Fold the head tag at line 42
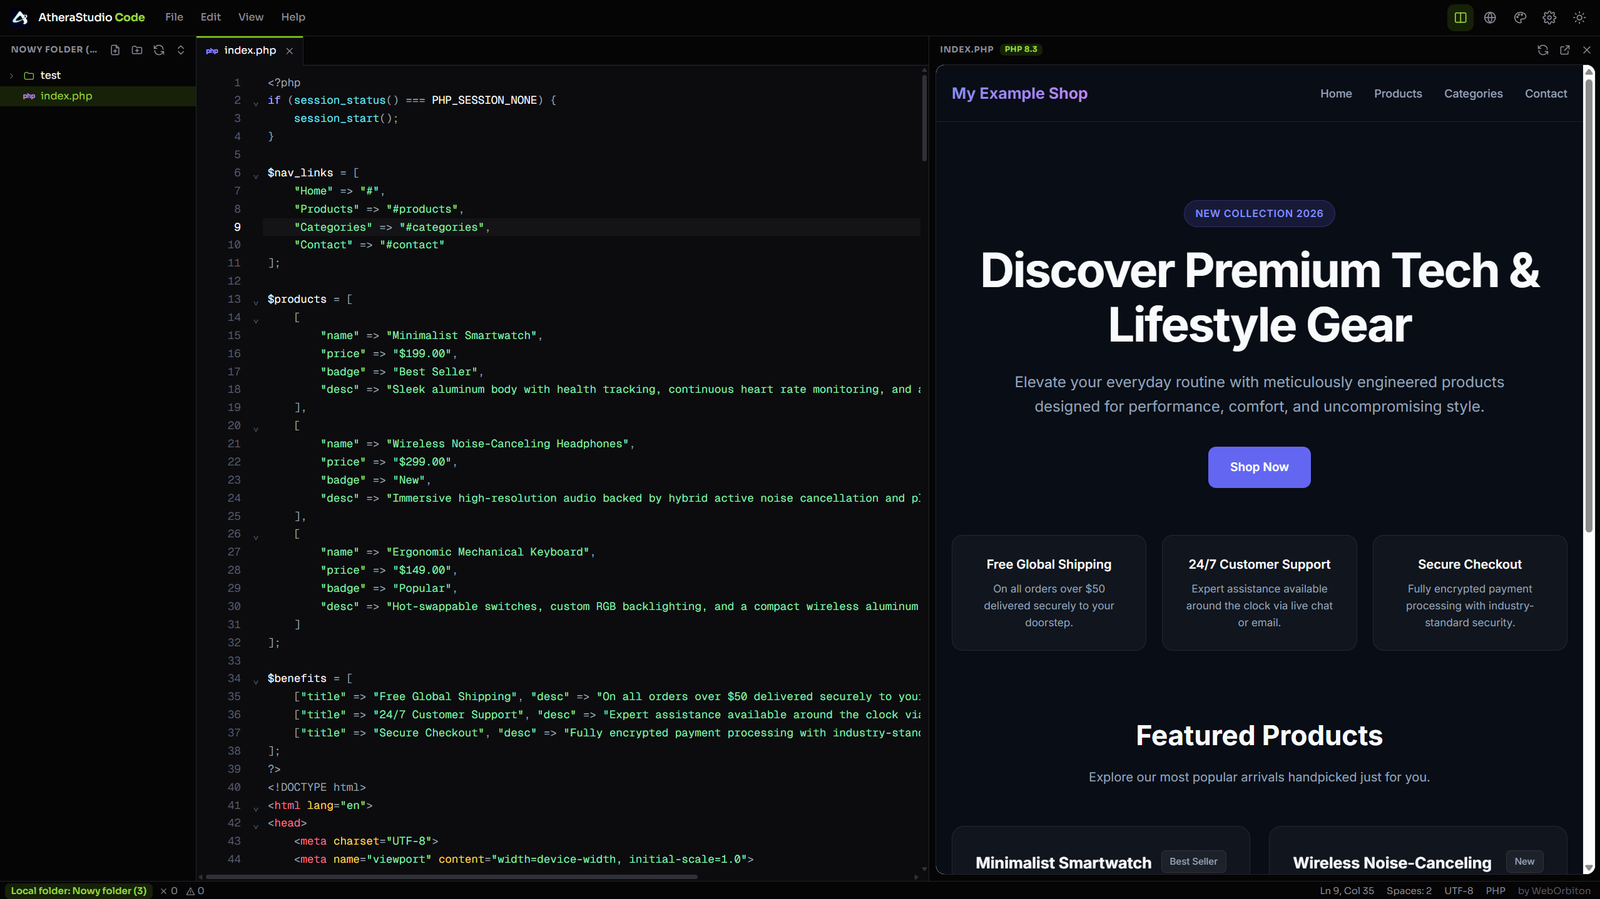Image resolution: width=1600 pixels, height=899 pixels. click(x=256, y=825)
